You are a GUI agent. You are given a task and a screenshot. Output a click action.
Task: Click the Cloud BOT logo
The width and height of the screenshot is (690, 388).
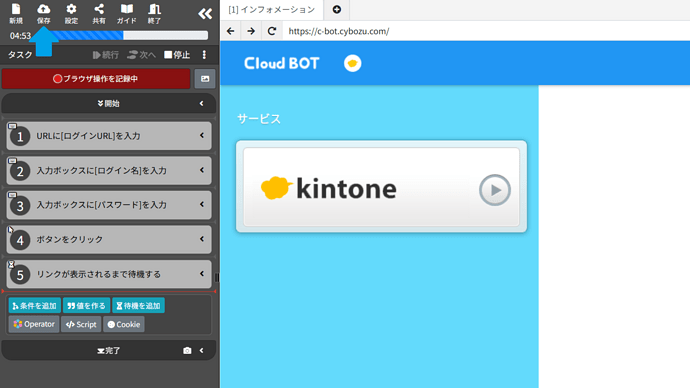(x=282, y=63)
